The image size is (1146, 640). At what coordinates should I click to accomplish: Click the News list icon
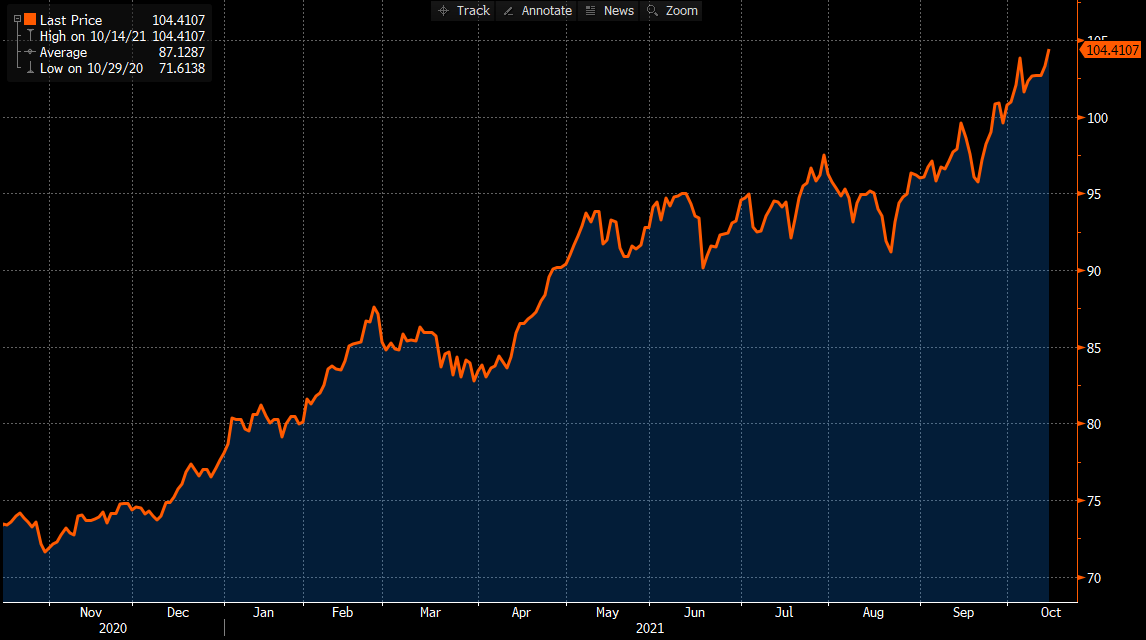point(590,10)
